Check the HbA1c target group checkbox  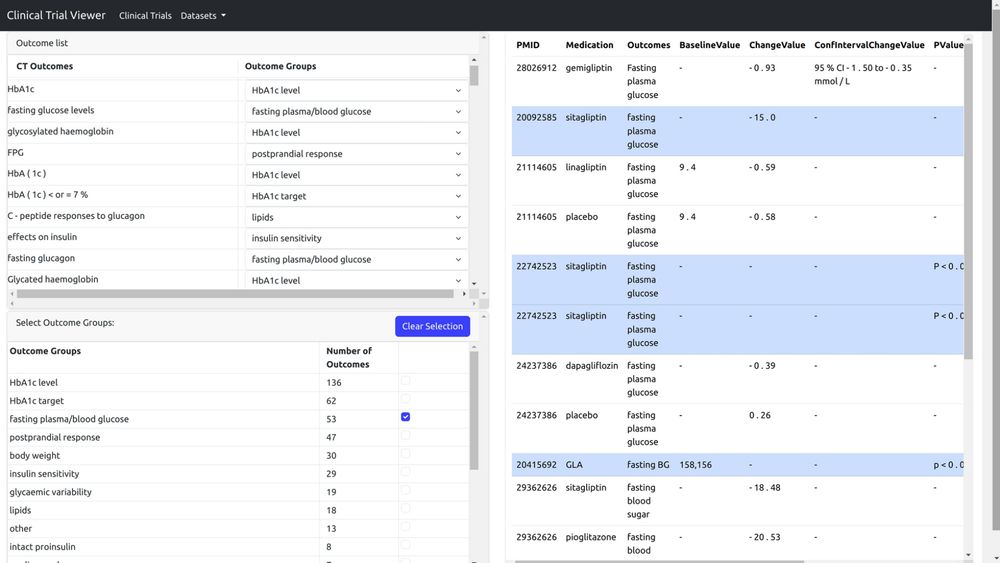406,398
